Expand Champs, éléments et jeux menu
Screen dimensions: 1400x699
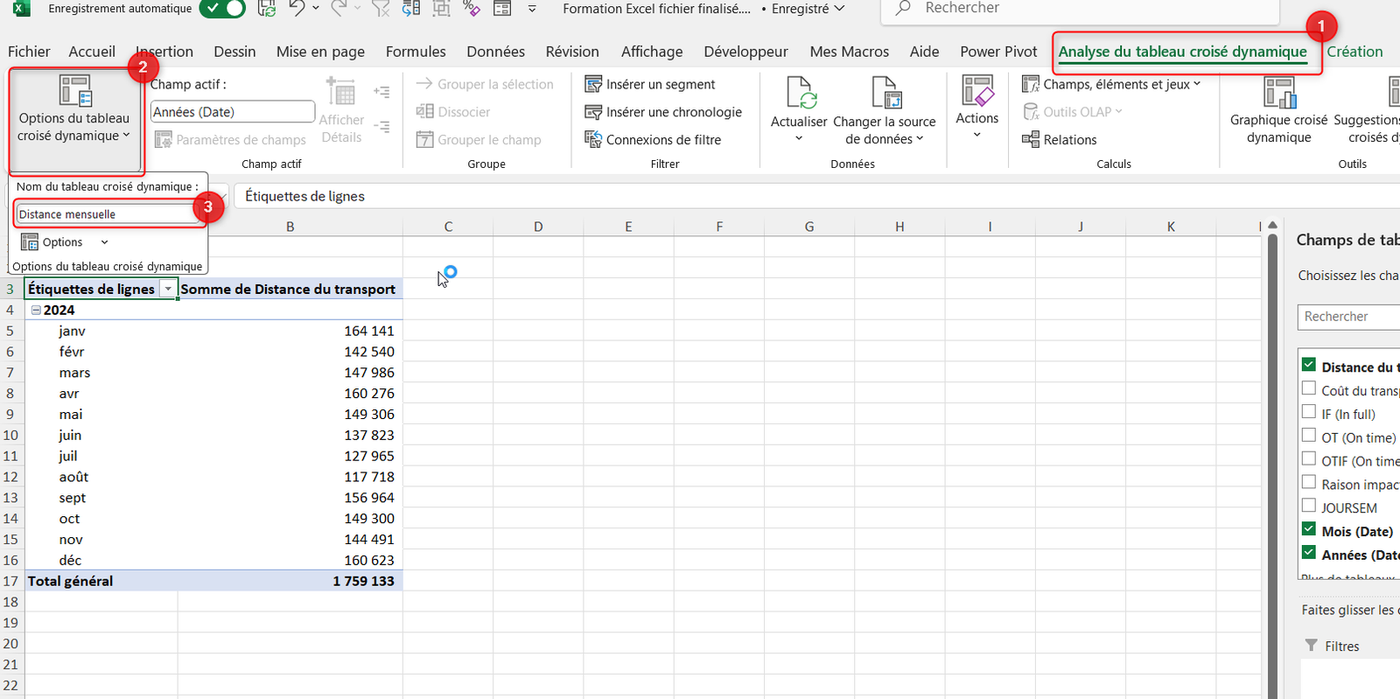(1111, 84)
